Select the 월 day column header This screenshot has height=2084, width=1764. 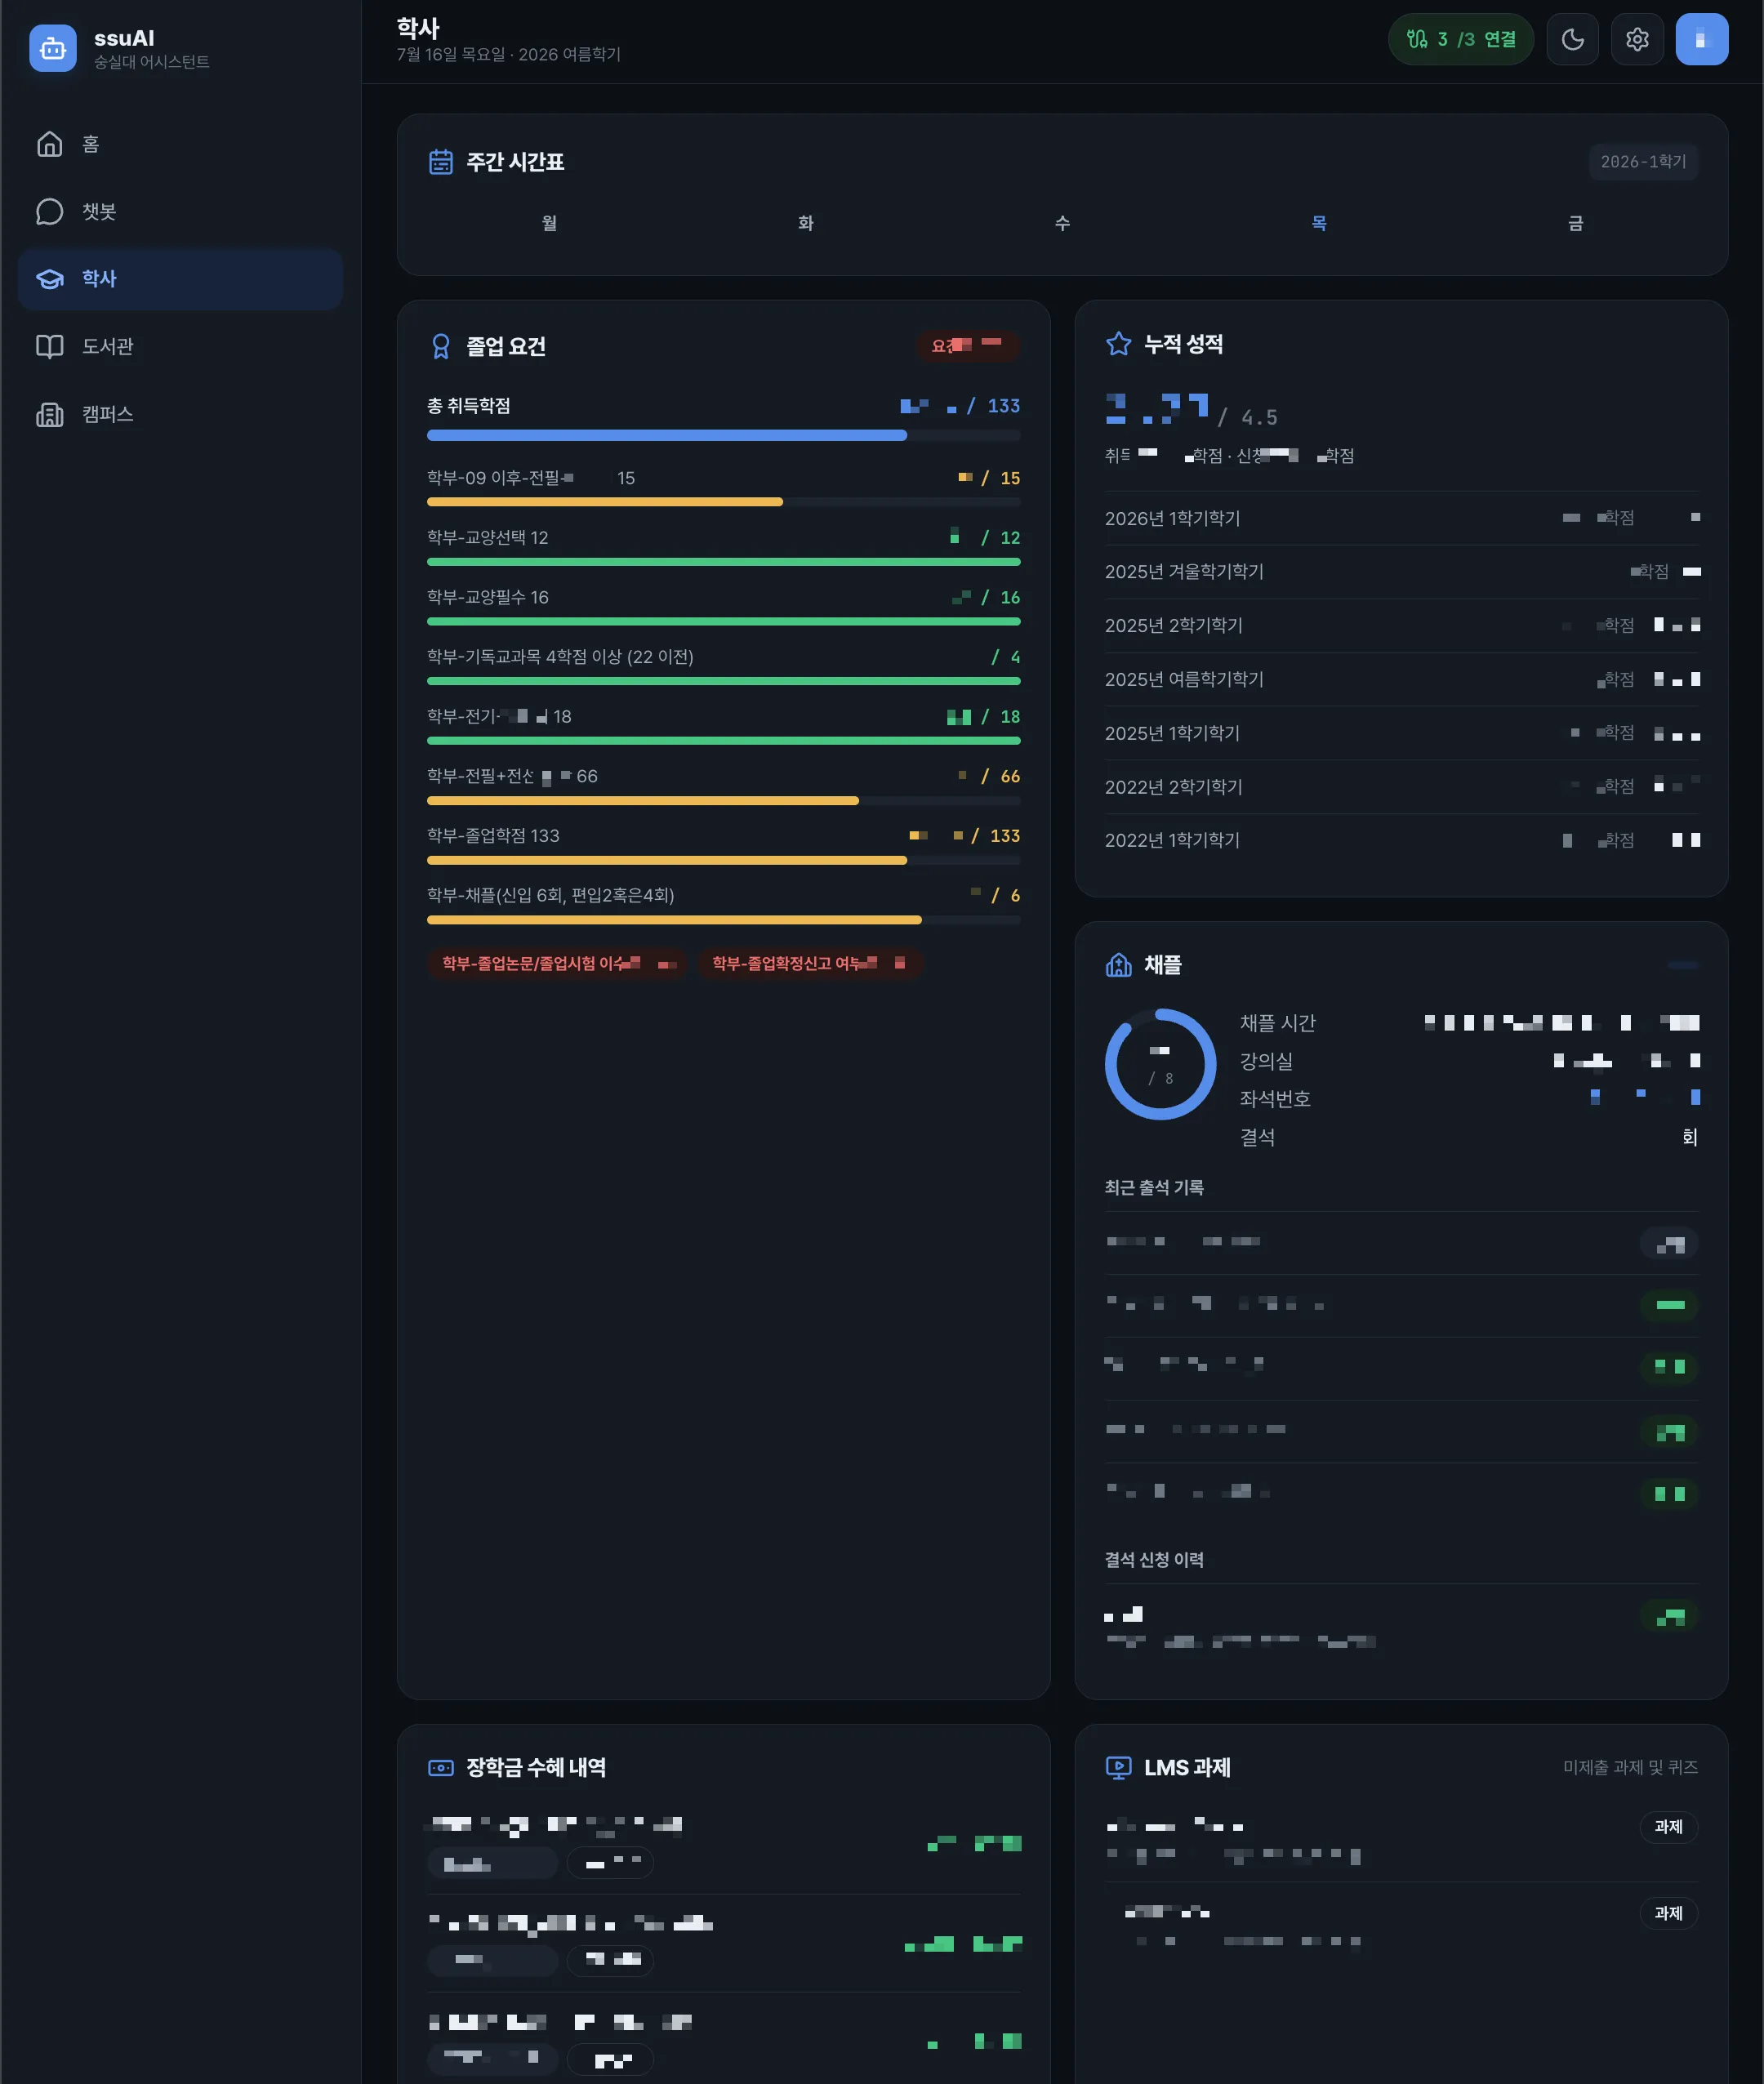coord(549,223)
